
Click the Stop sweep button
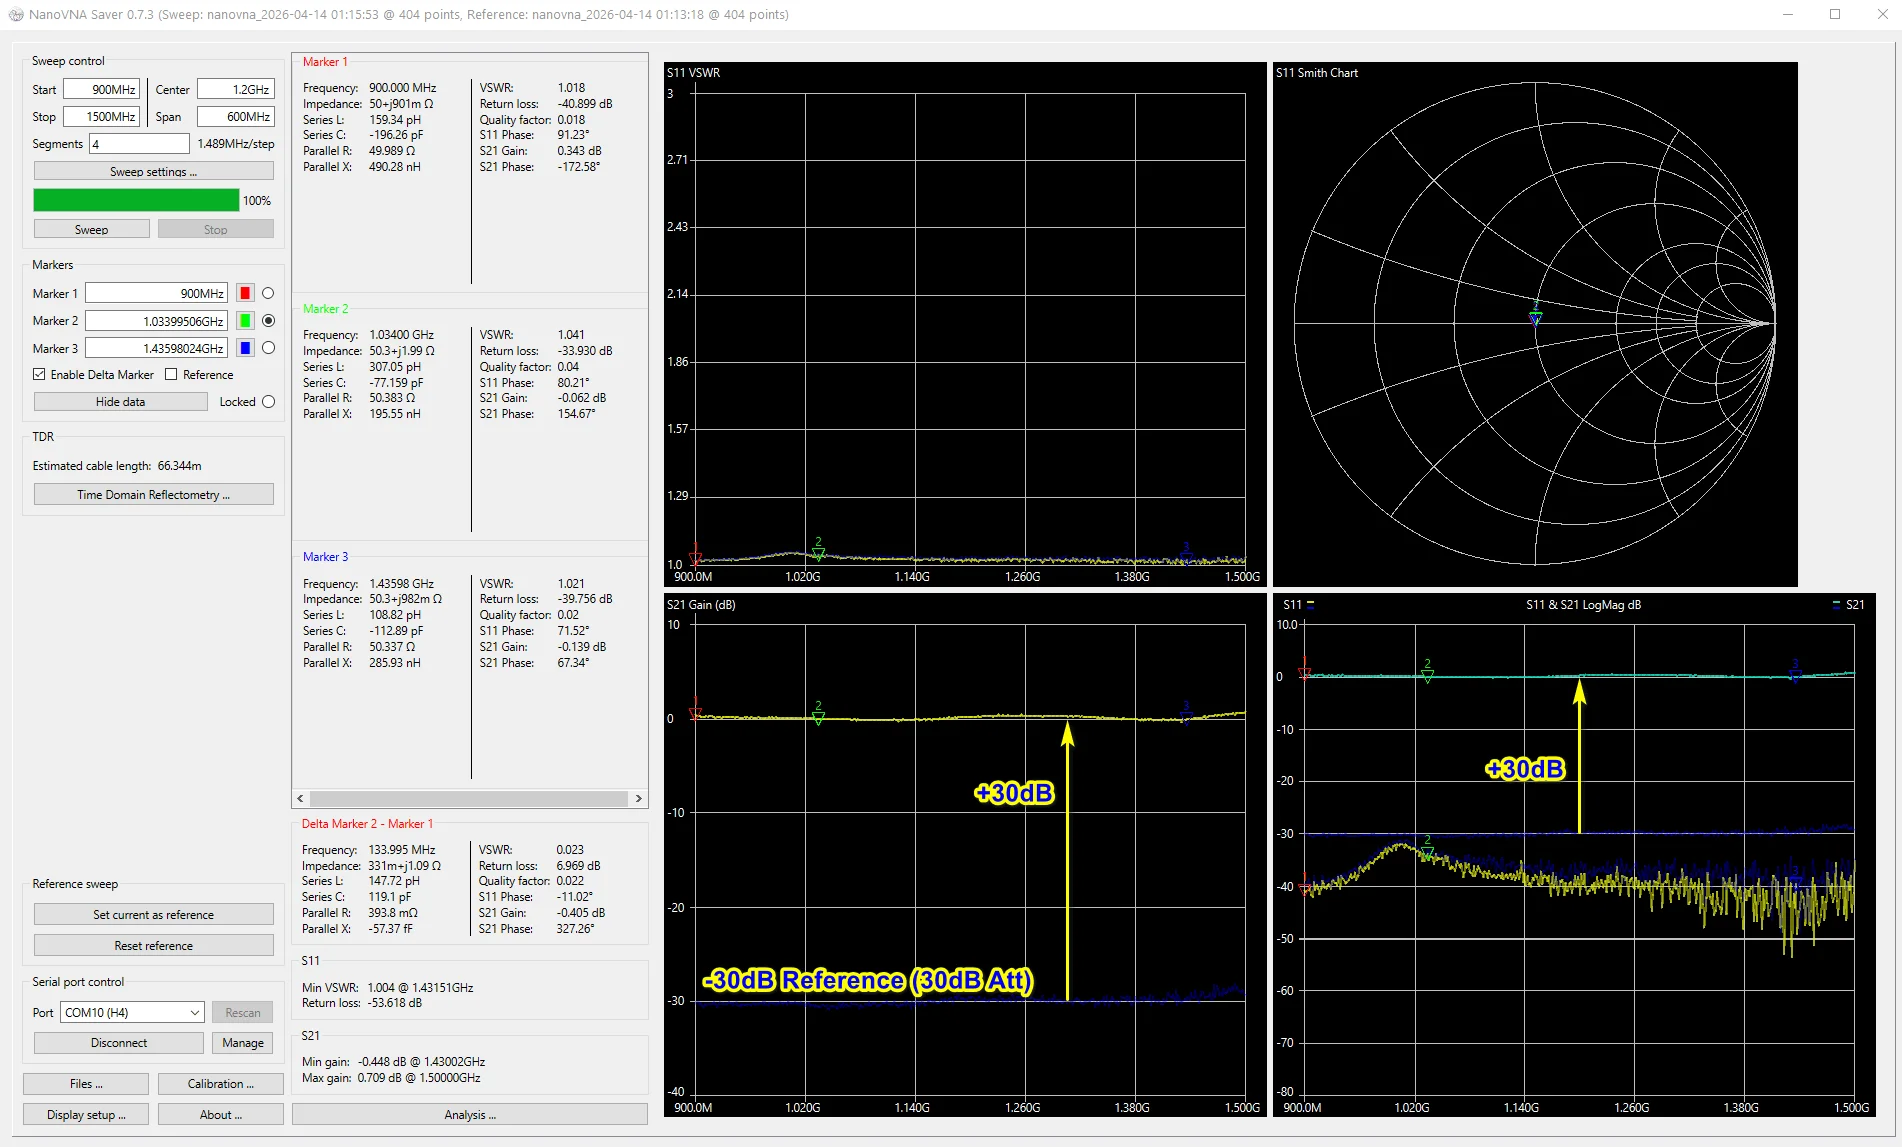[x=216, y=229]
